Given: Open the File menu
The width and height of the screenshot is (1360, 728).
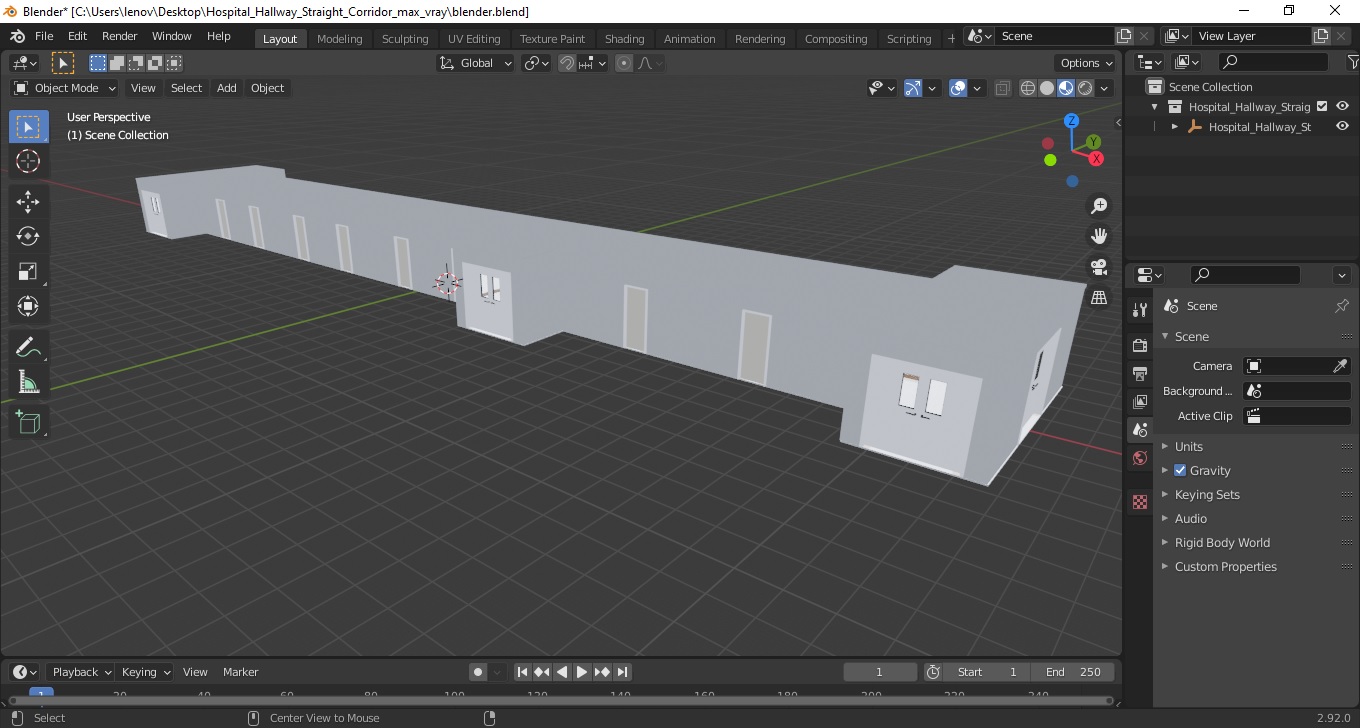Looking at the screenshot, I should click(x=44, y=36).
